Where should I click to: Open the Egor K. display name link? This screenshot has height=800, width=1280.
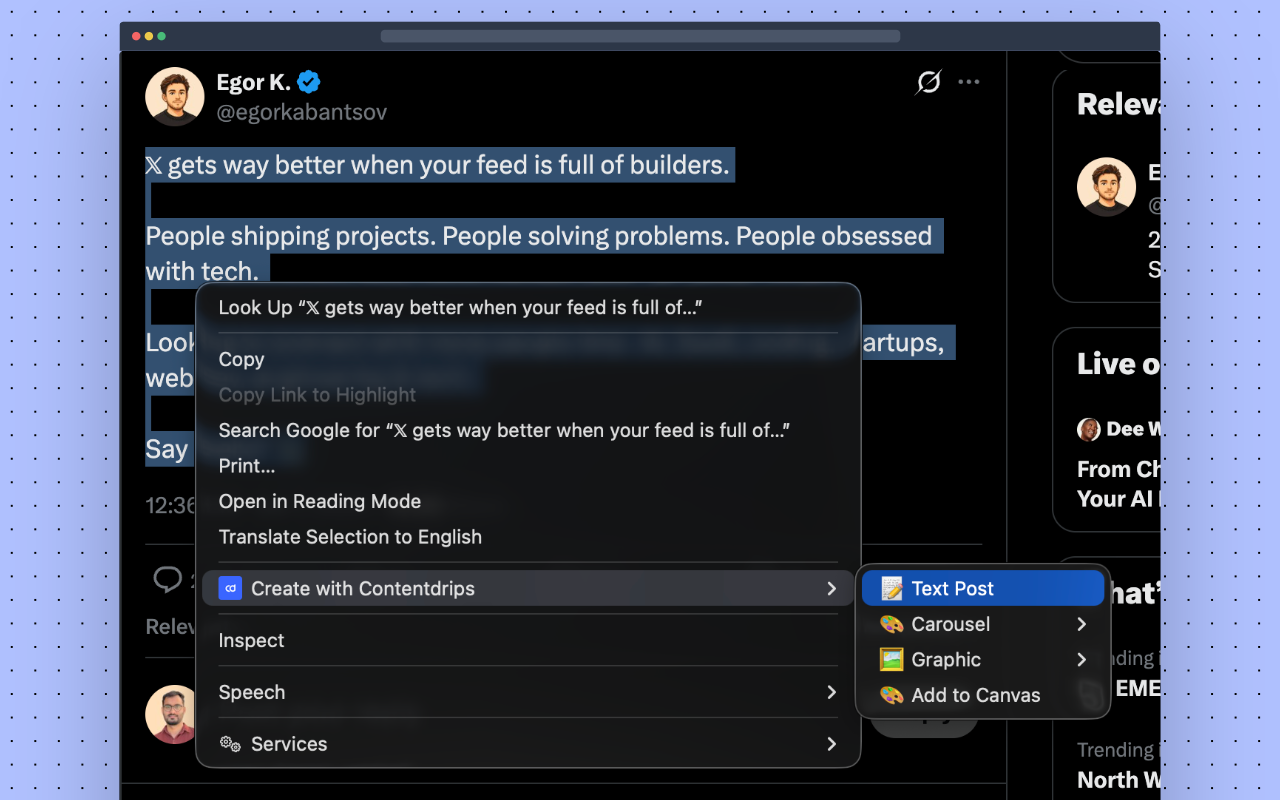(x=254, y=82)
